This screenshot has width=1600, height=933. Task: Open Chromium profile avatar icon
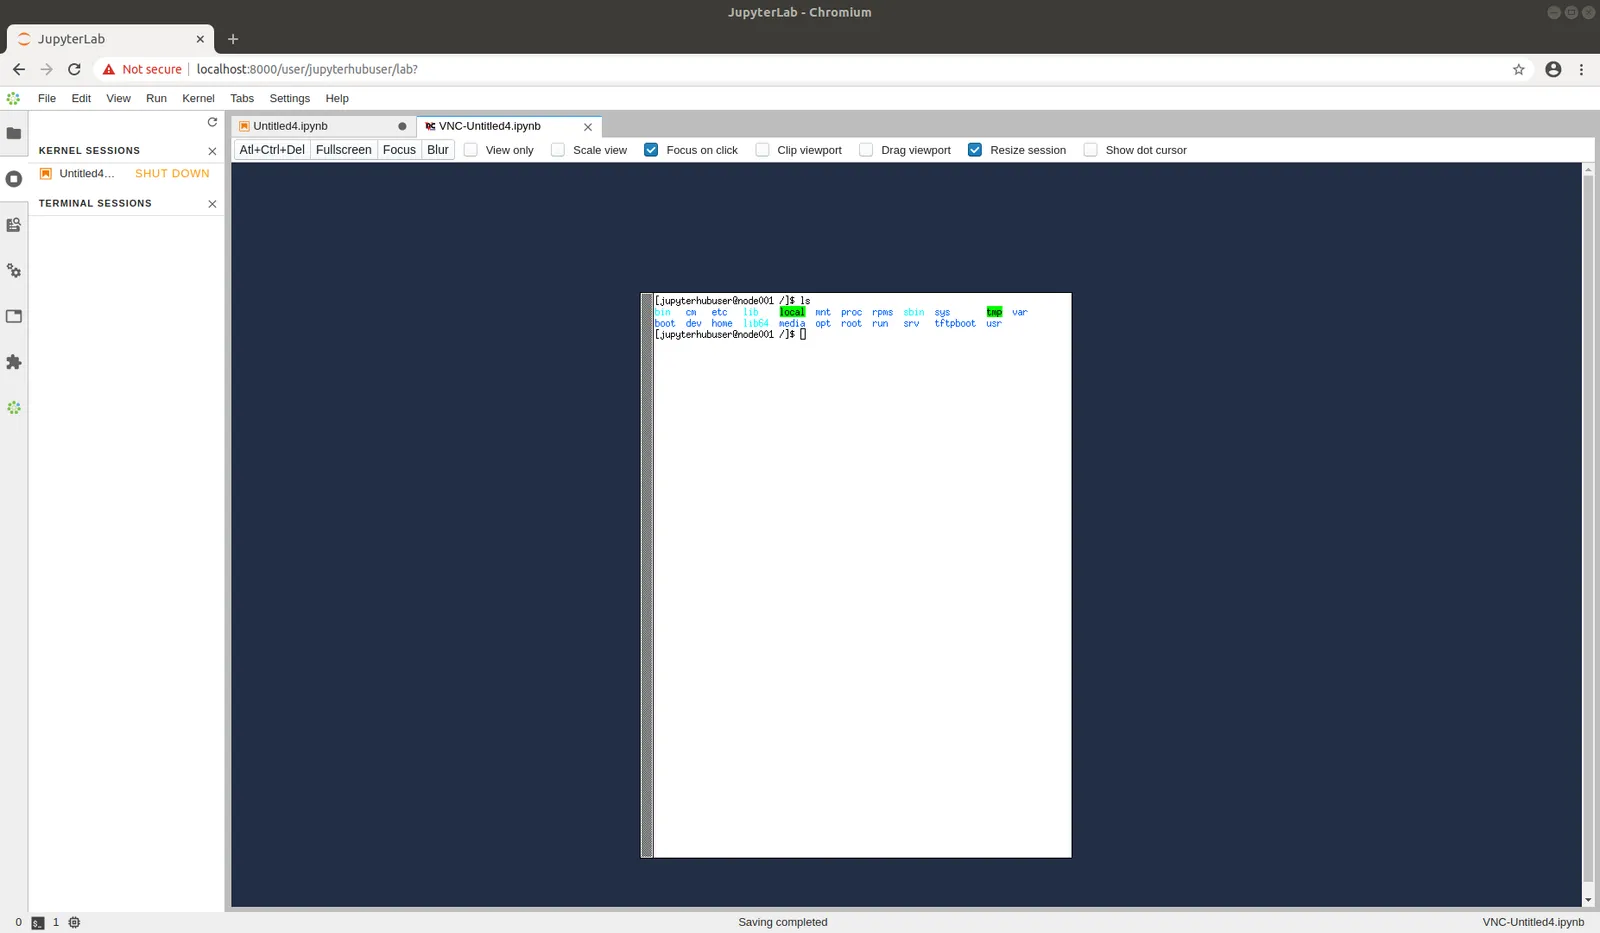1553,69
